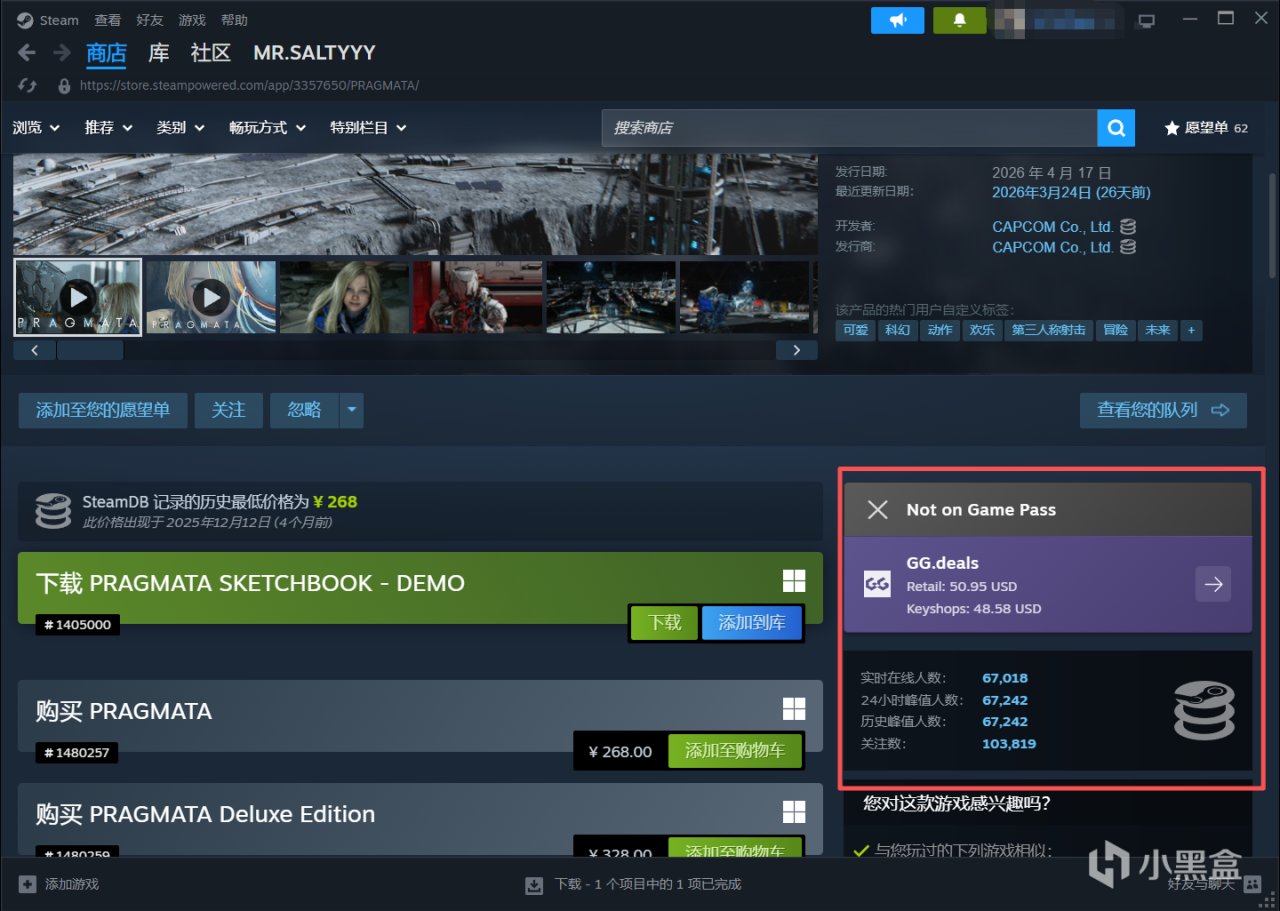The height and width of the screenshot is (911, 1280).
Task: Click the download icon in the bottom bar
Action: 534,884
